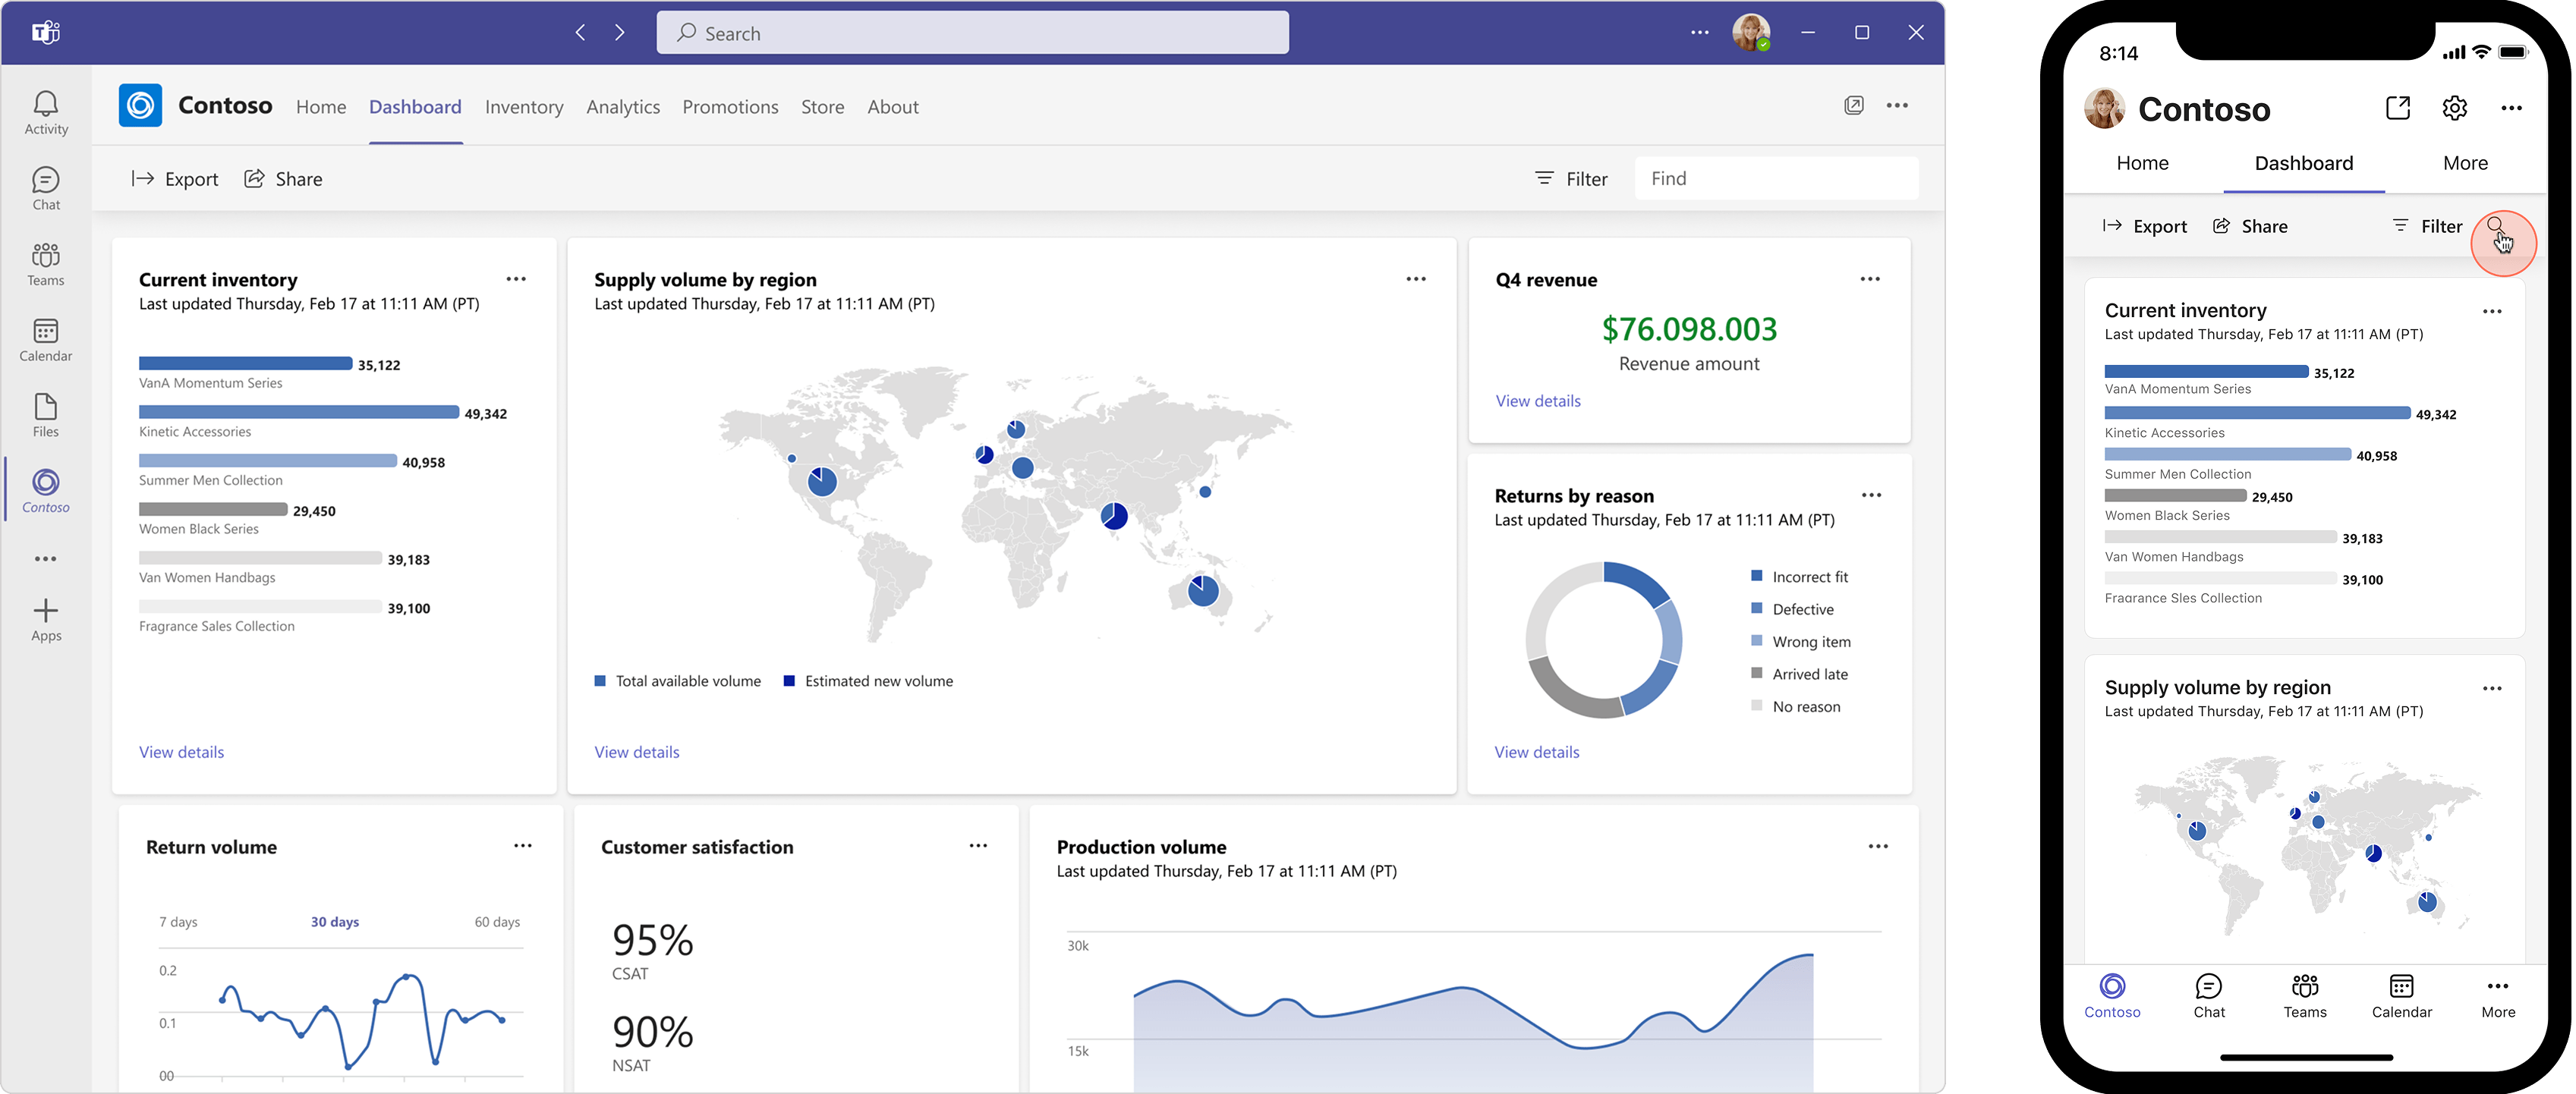Click the Find input field
2576x1094 pixels.
point(1776,179)
